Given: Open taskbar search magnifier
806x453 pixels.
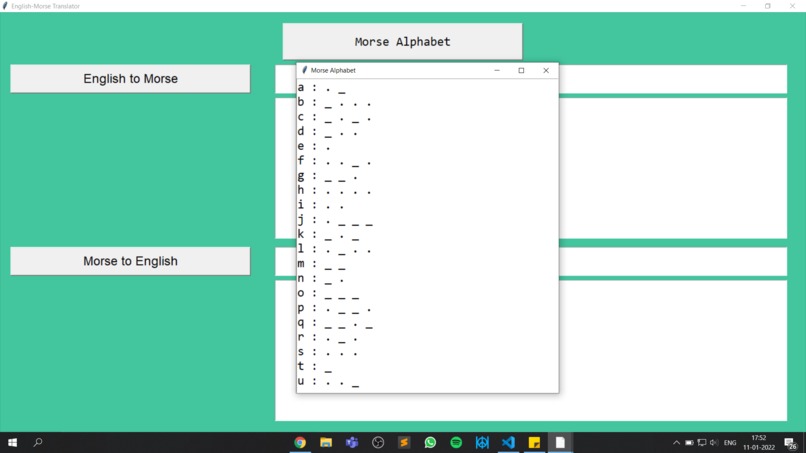Looking at the screenshot, I should click(x=38, y=442).
